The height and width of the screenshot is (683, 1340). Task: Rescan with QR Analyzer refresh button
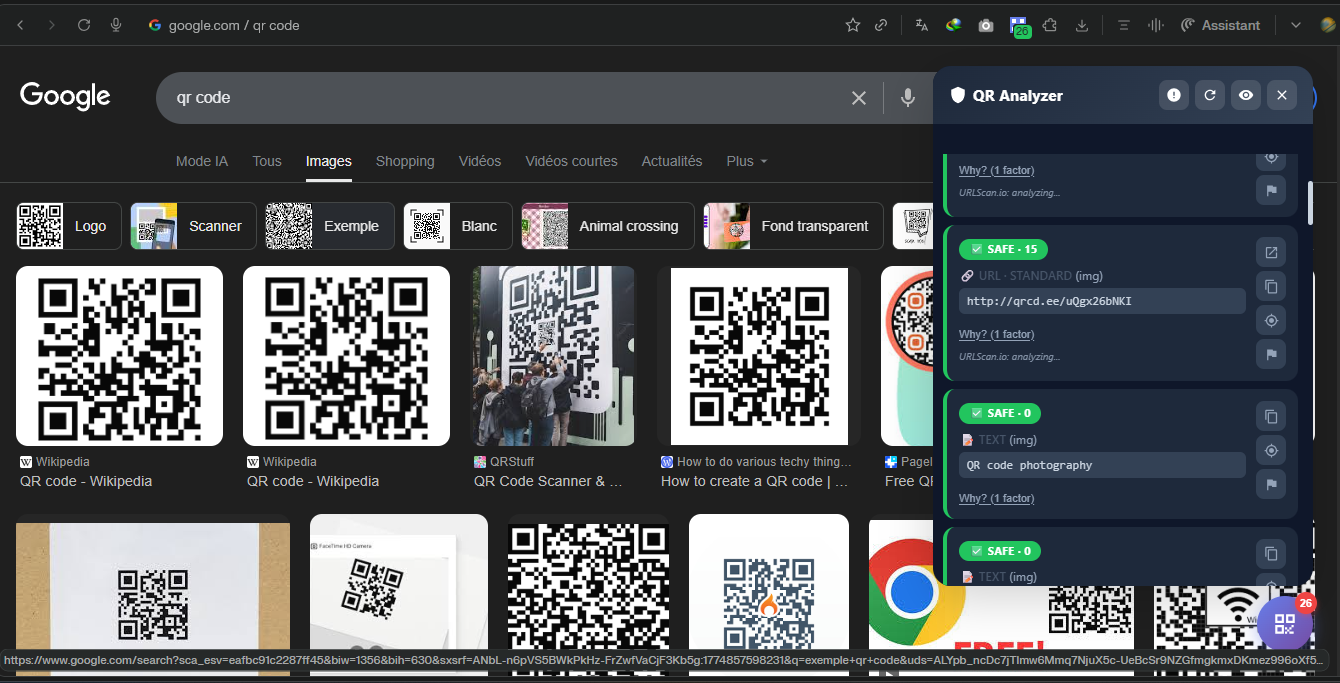point(1210,95)
